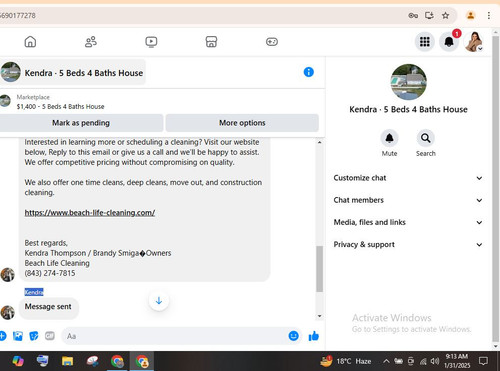Click the large listing thumbnail in the right panel

coord(408,82)
